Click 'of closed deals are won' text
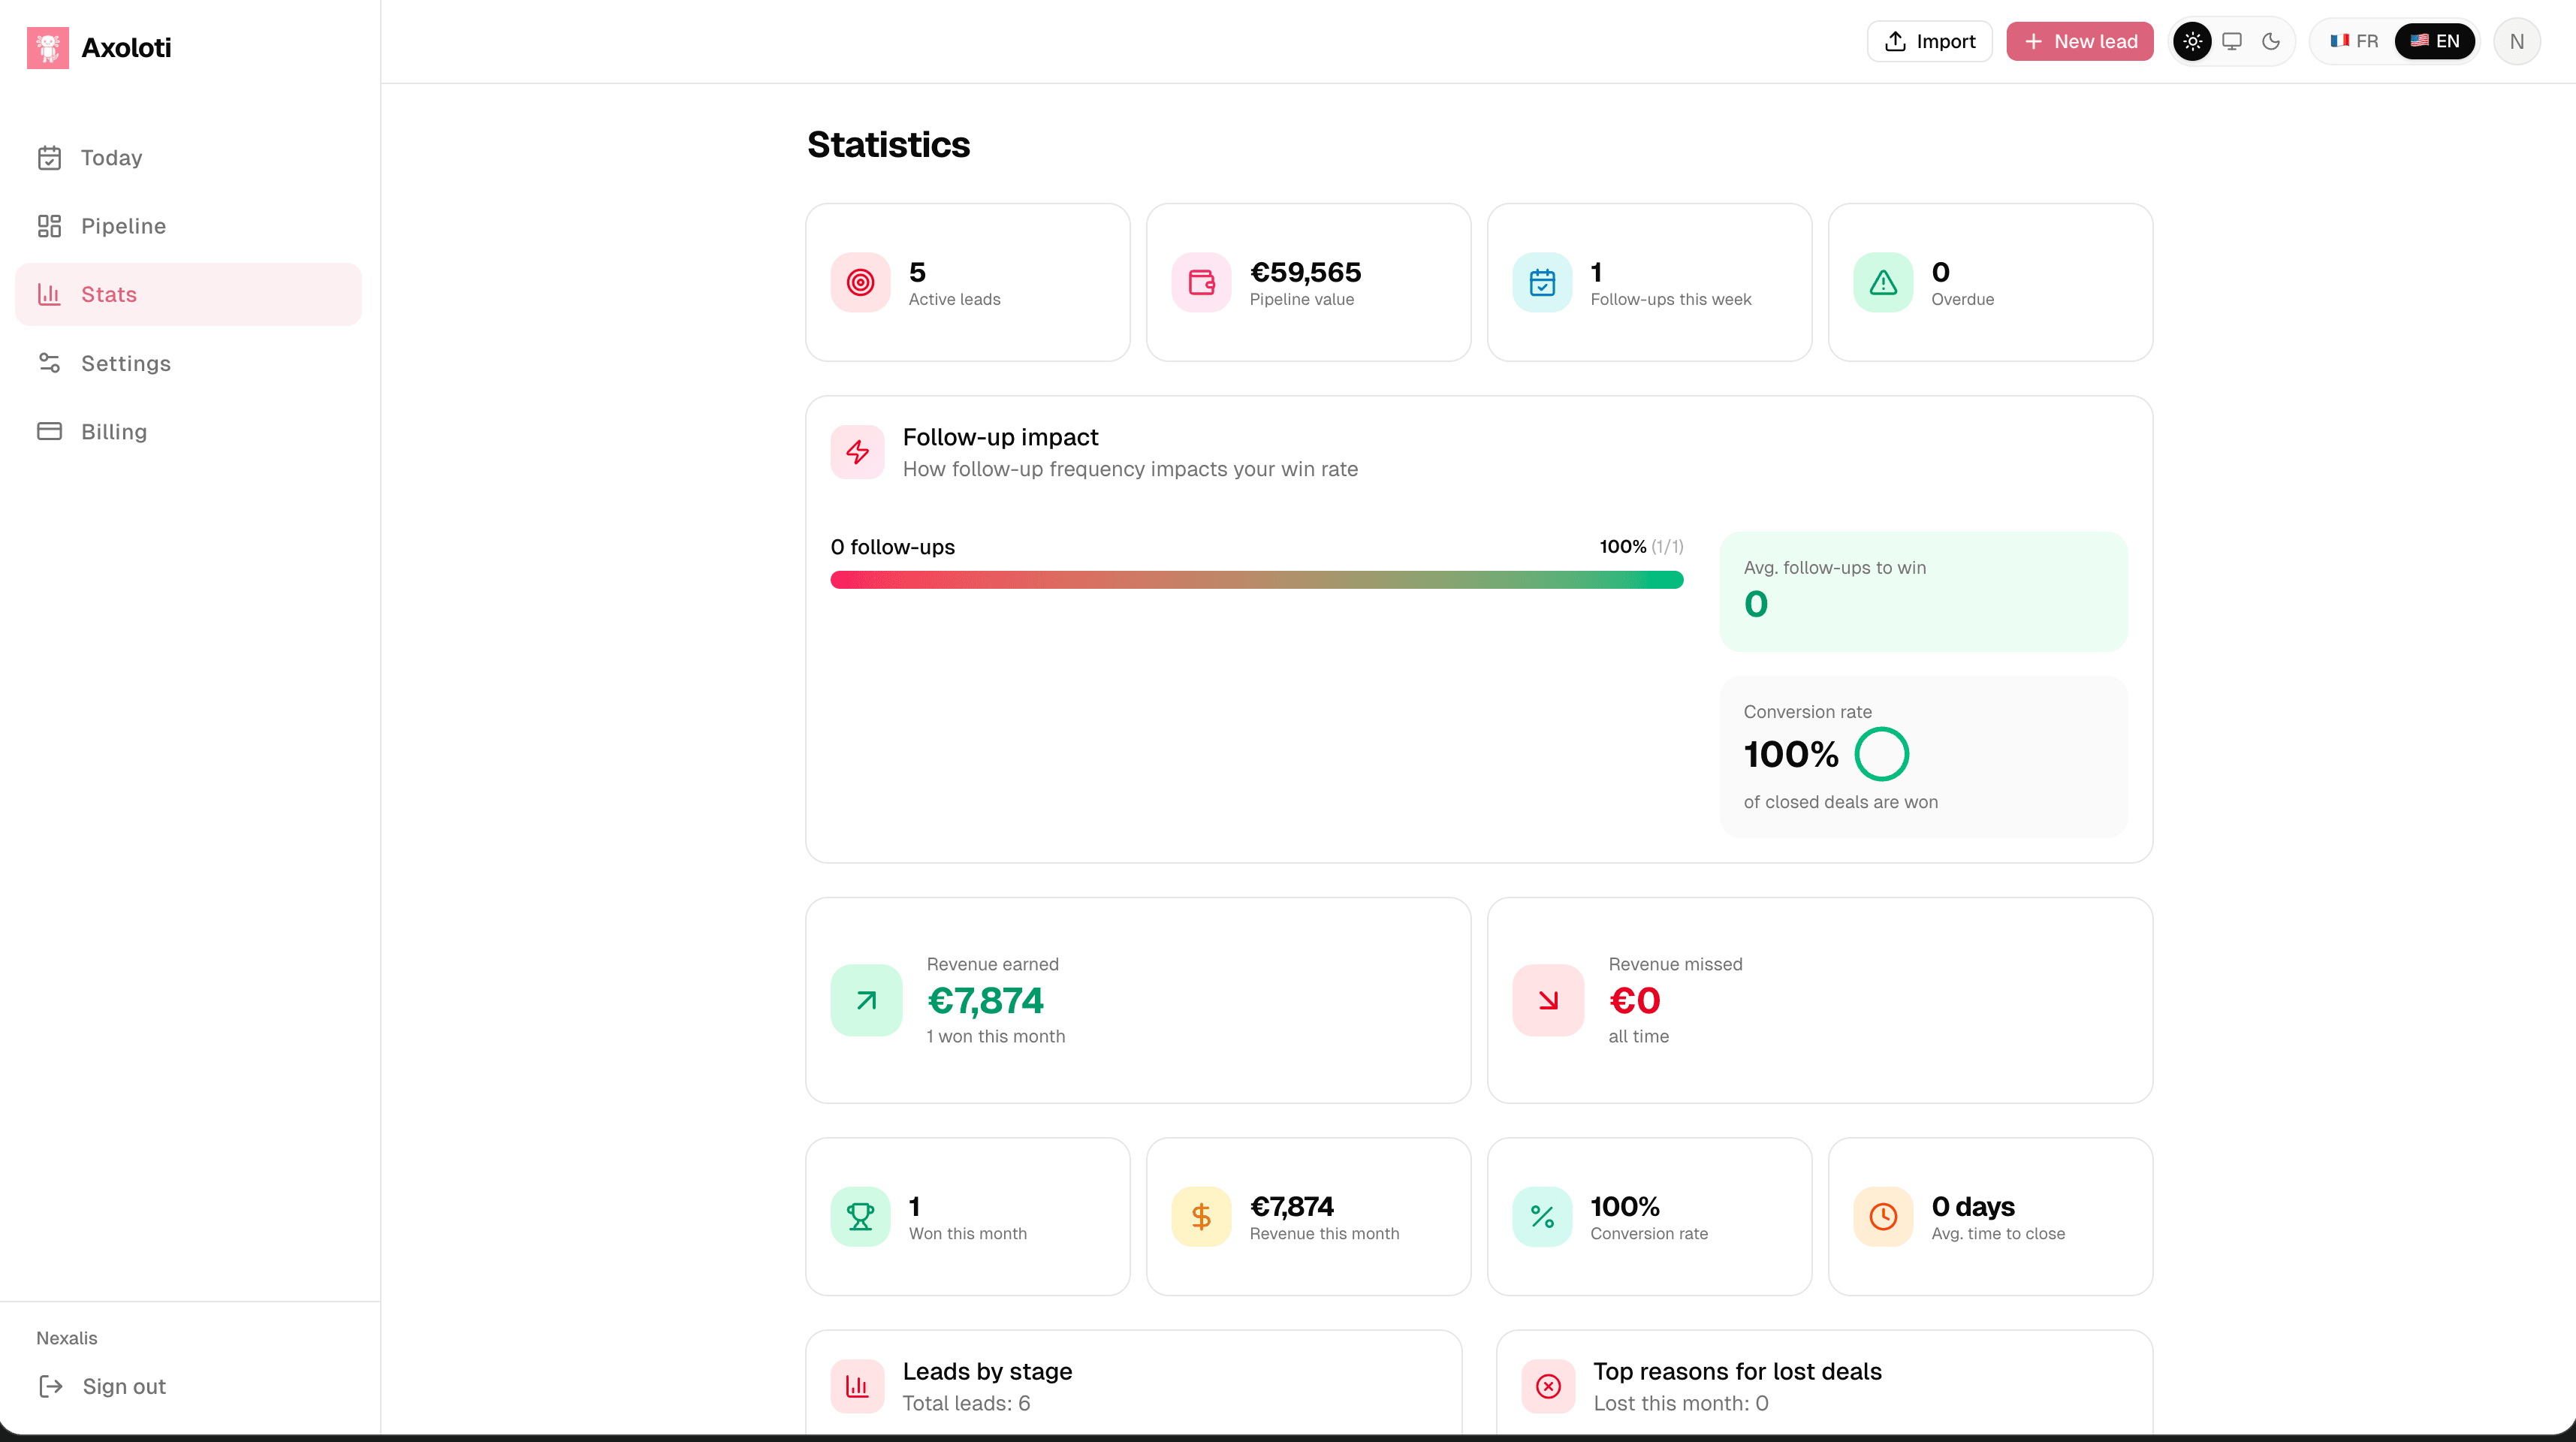Viewport: 2576px width, 1442px height. pyautogui.click(x=1840, y=802)
